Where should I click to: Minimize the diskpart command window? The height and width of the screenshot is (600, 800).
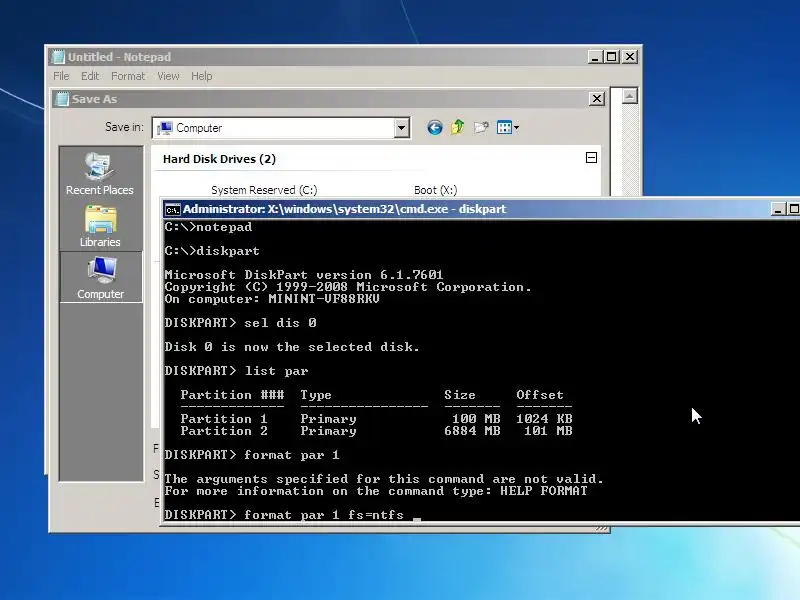point(778,209)
